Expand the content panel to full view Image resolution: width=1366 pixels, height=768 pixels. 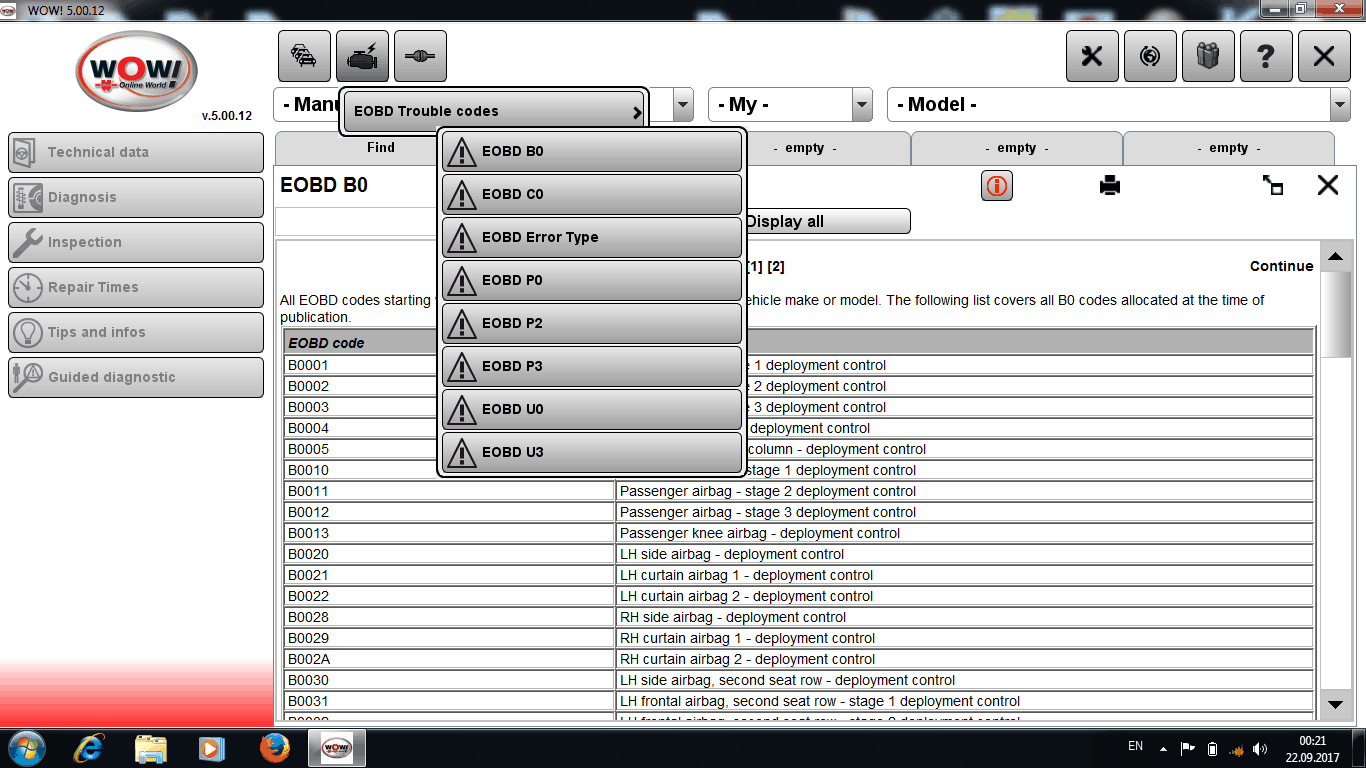point(1272,185)
